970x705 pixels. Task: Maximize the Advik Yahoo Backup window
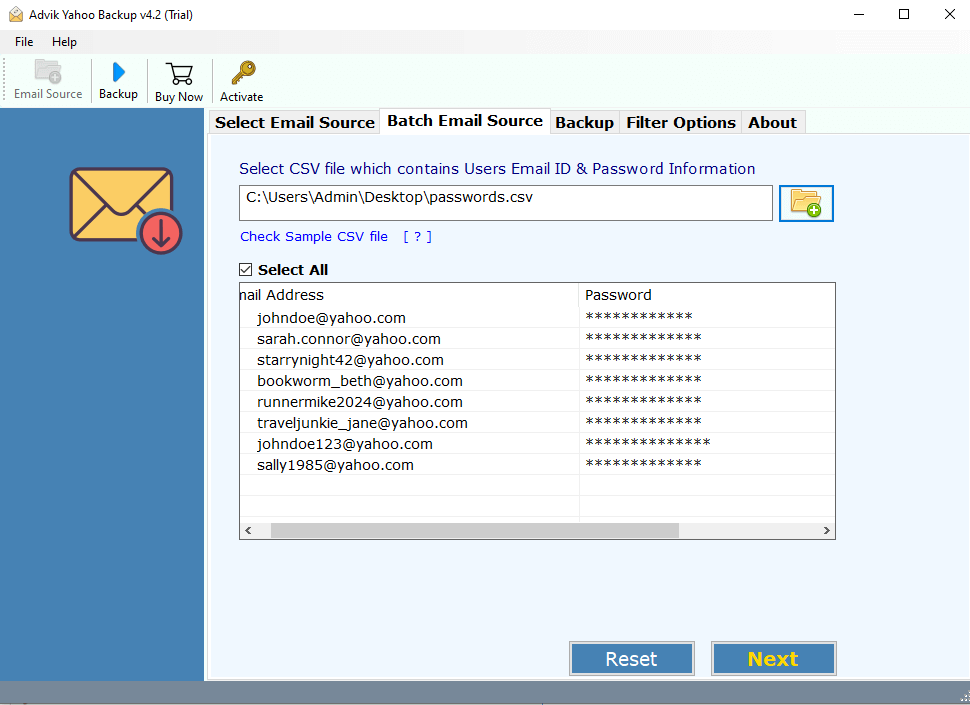pyautogui.click(x=904, y=14)
